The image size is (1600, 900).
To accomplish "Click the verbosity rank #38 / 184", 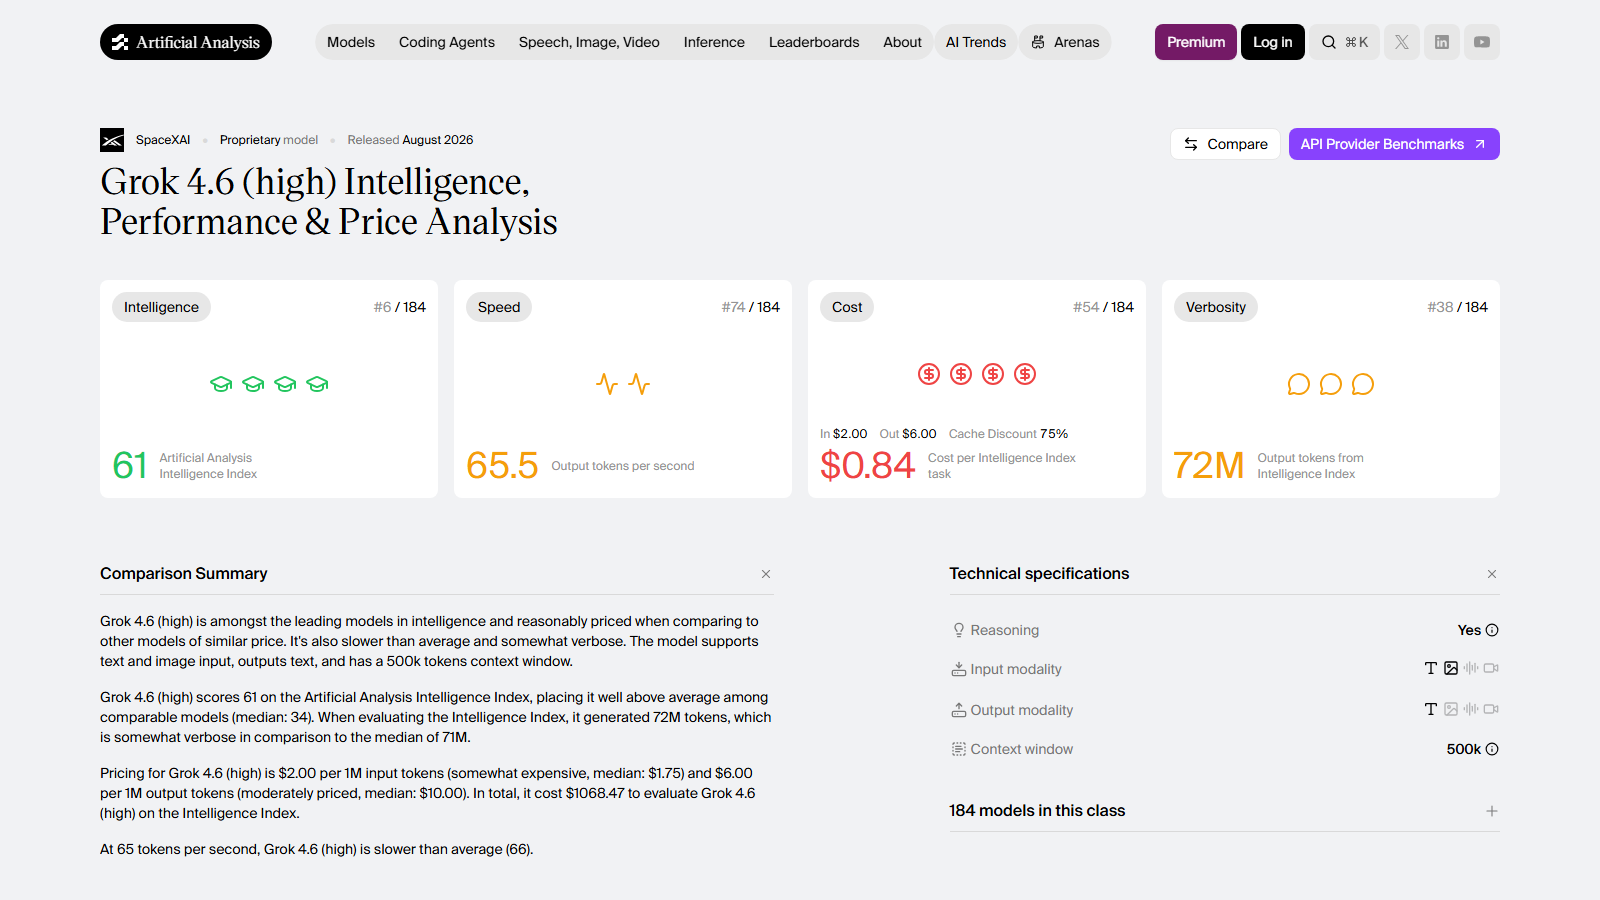I will coord(1458,307).
